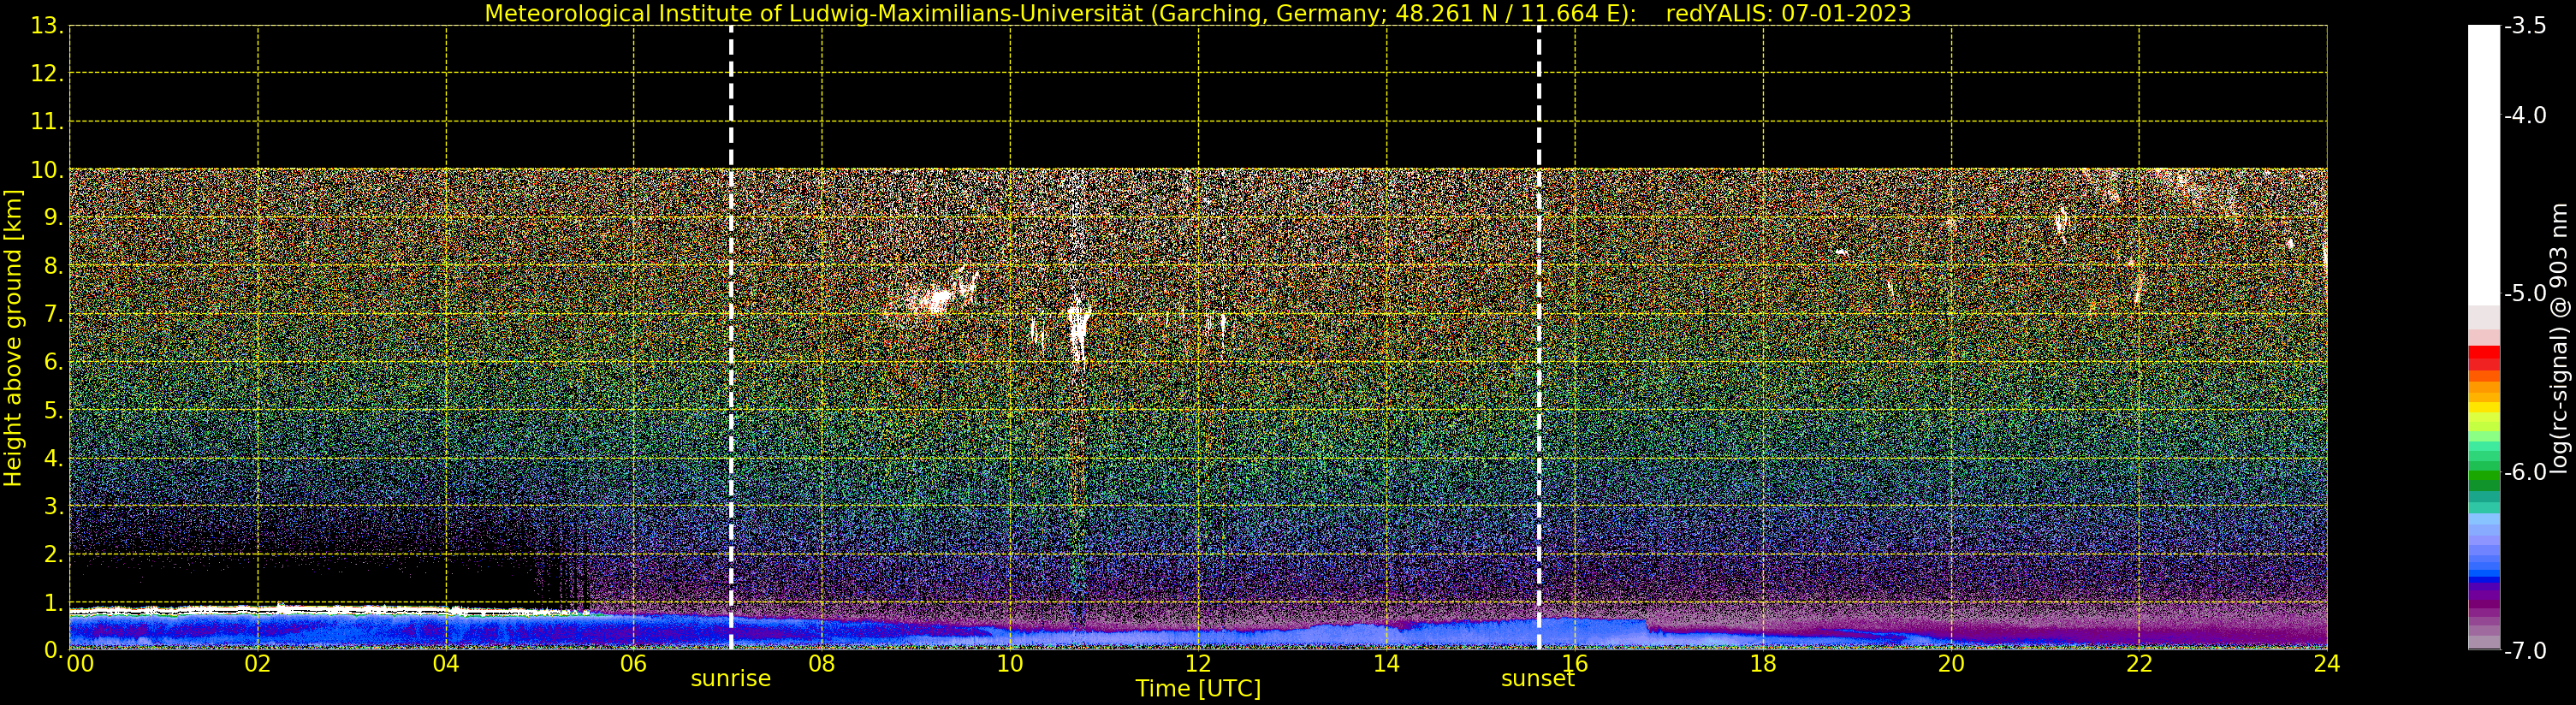Click the 12 hour tick on the time axis

(1198, 664)
